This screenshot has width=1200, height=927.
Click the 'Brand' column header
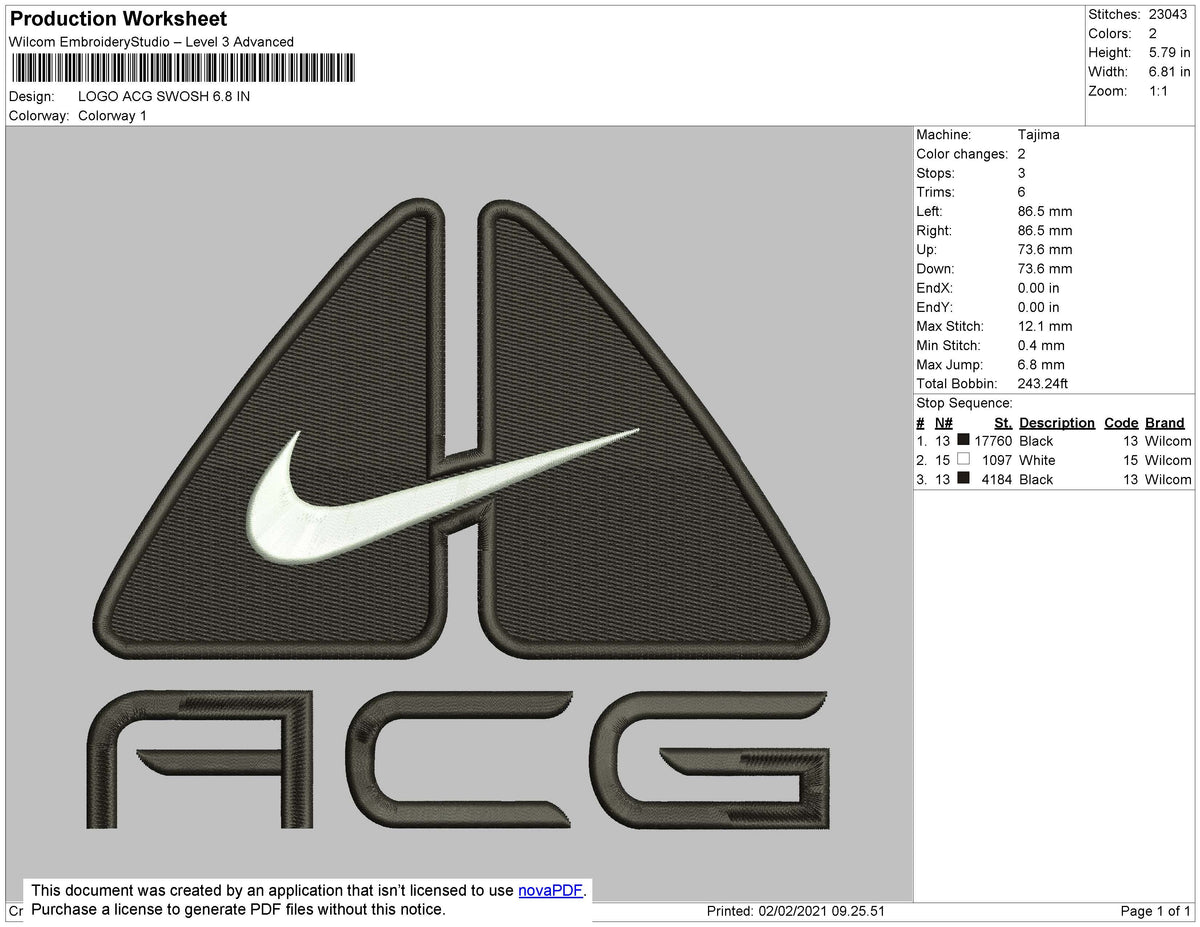[x=1165, y=423]
